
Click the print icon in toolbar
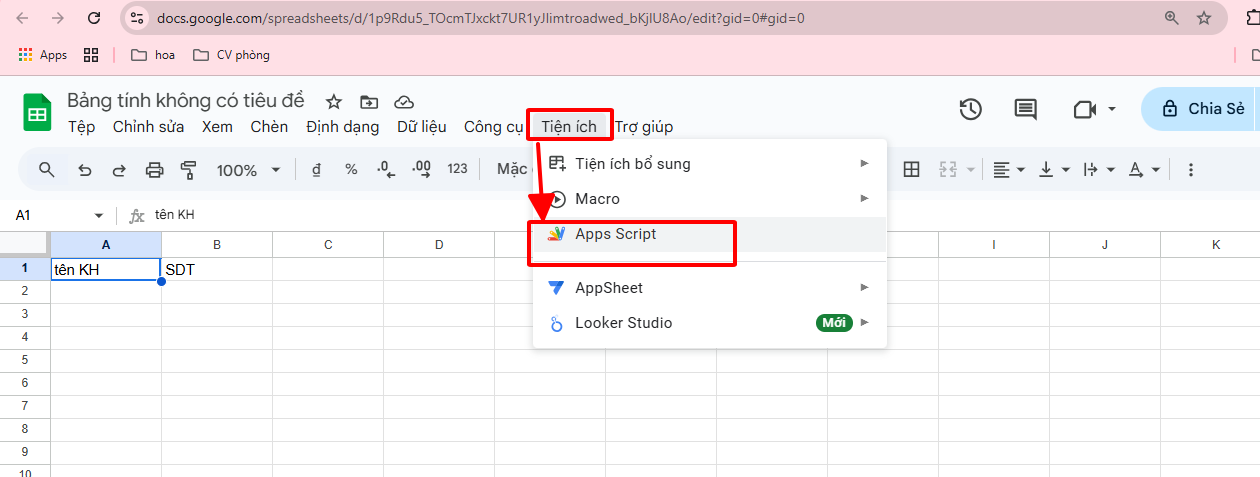point(154,170)
